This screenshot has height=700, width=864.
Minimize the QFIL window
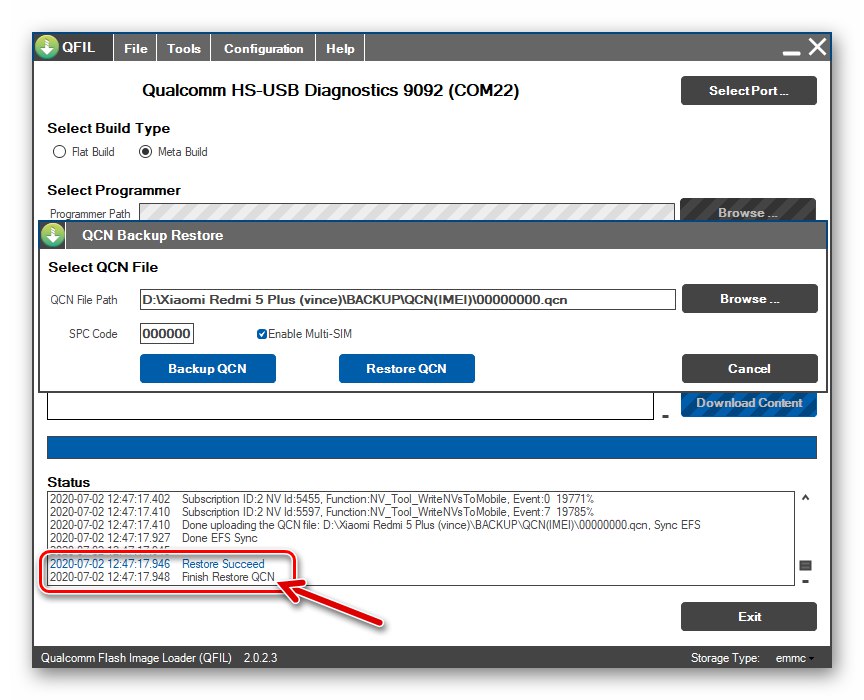coord(791,52)
